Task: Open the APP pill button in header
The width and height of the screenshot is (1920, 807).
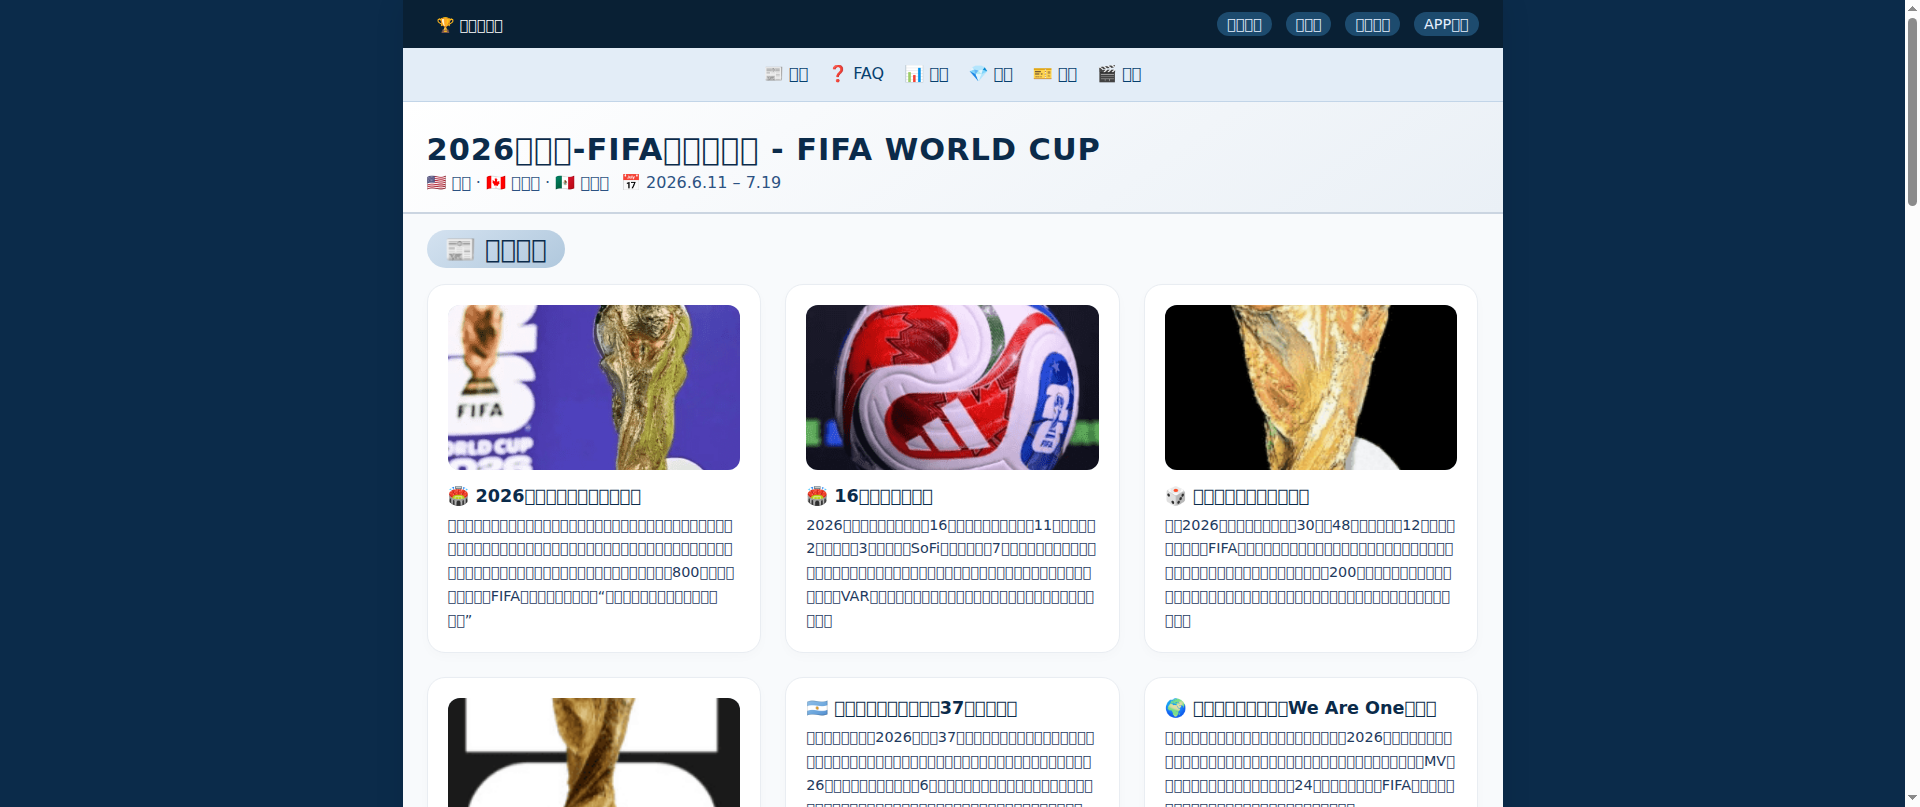Action: point(1446,24)
